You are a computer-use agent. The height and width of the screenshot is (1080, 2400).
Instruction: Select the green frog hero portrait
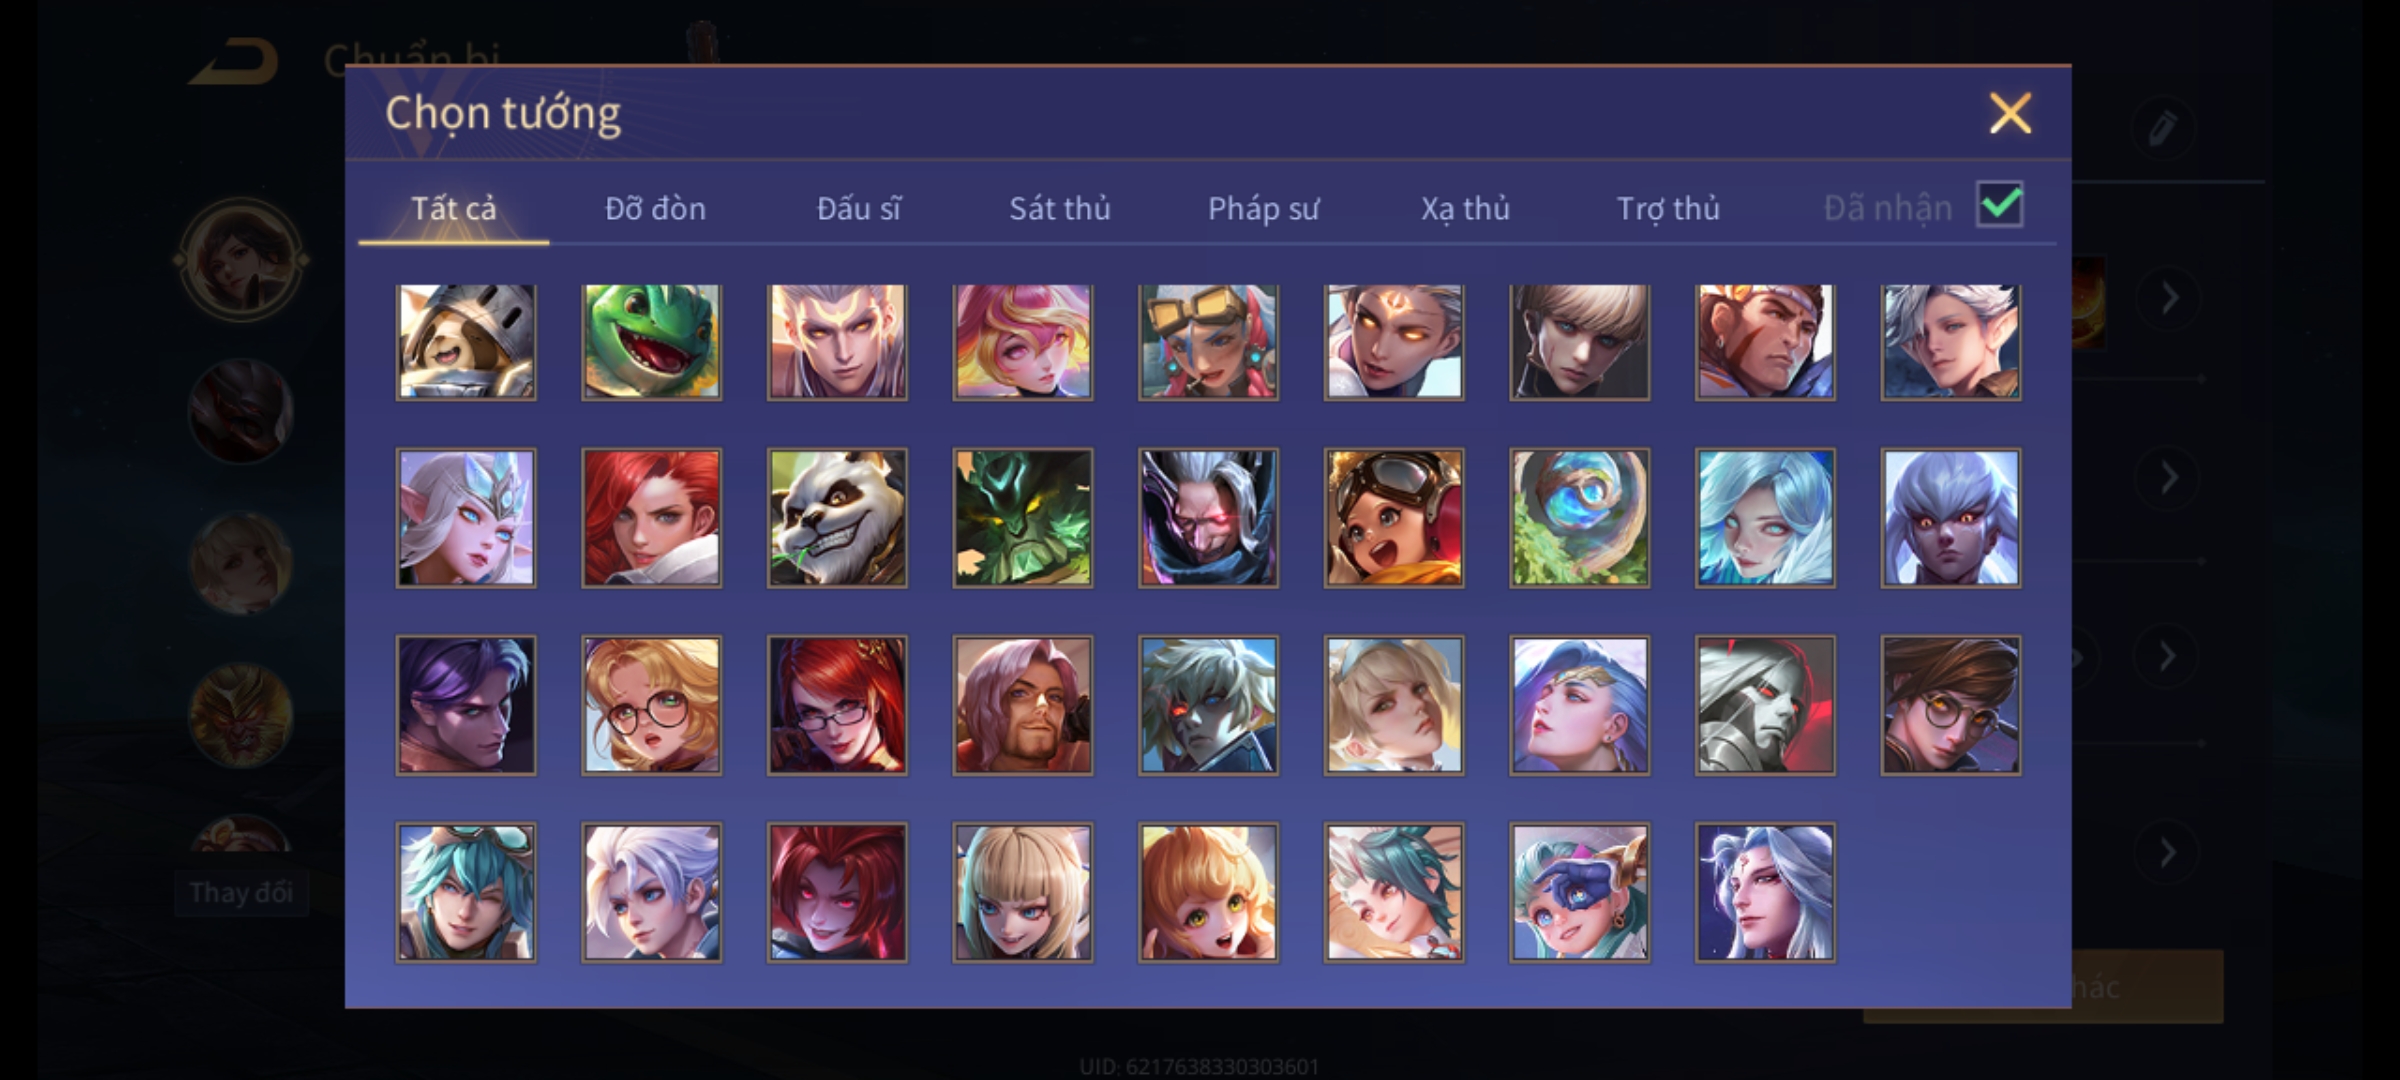click(x=651, y=342)
